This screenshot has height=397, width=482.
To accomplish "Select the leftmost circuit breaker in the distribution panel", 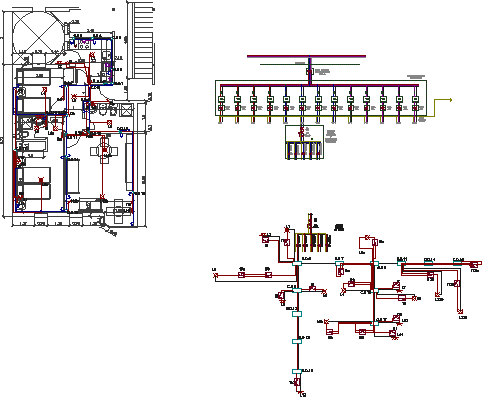I will (x=221, y=99).
